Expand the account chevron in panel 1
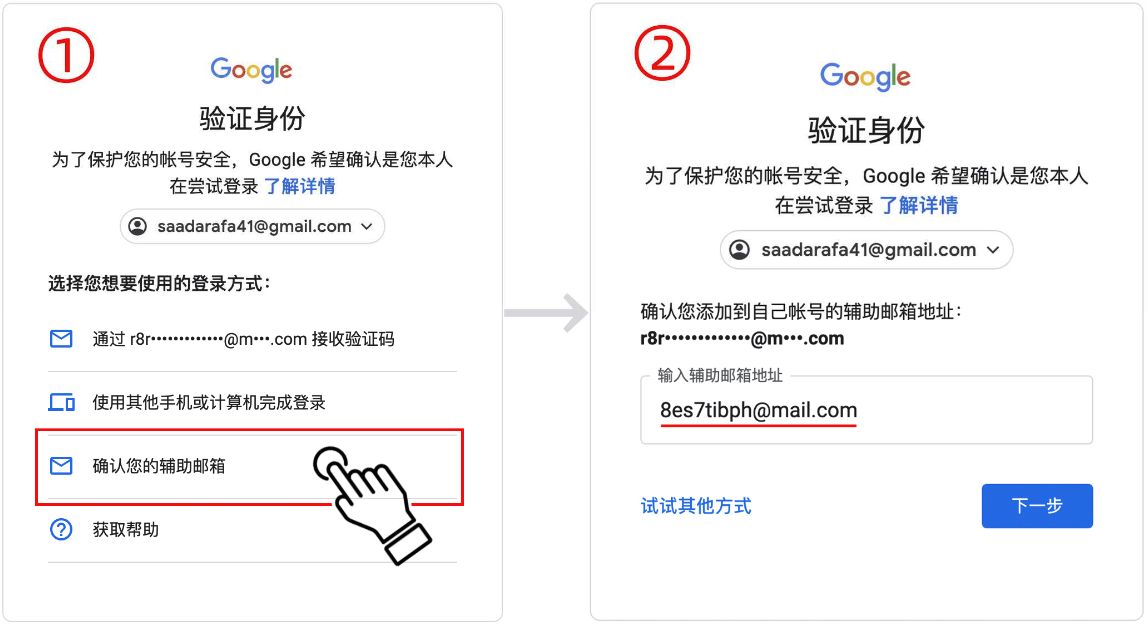 [367, 227]
